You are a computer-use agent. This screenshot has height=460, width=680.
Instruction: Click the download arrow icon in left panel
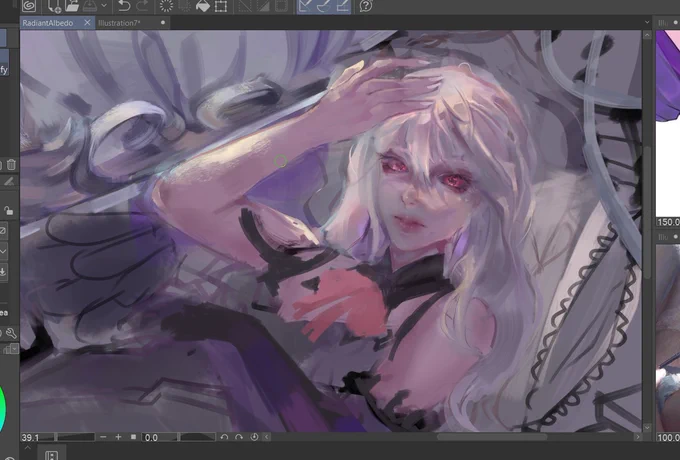pos(2,272)
